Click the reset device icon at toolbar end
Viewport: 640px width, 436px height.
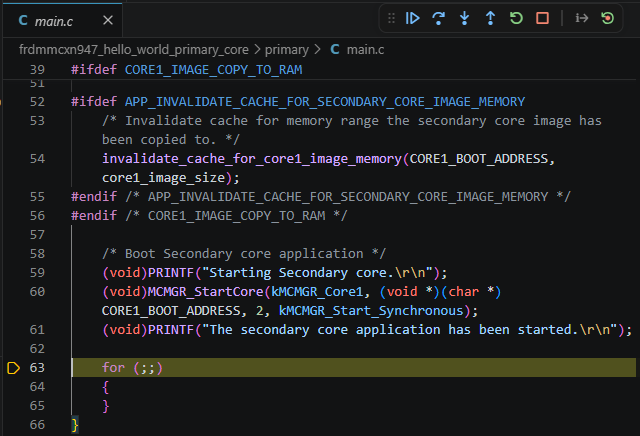(608, 18)
